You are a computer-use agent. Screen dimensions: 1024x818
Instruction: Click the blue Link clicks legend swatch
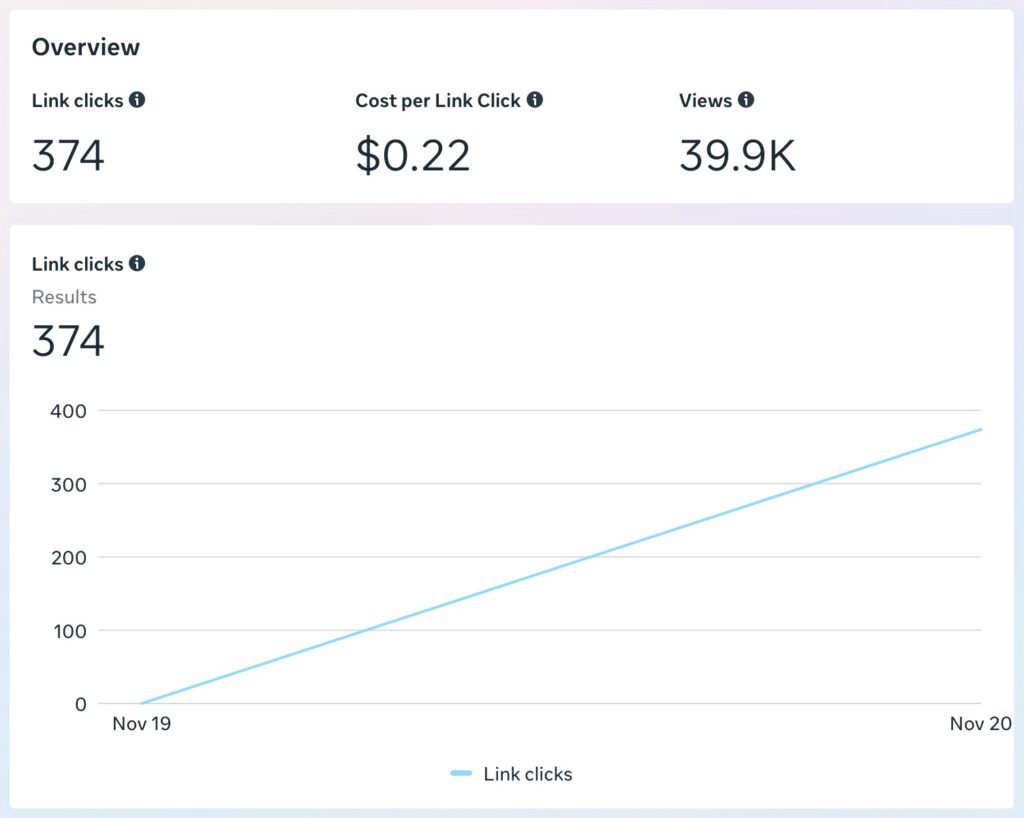pos(461,774)
